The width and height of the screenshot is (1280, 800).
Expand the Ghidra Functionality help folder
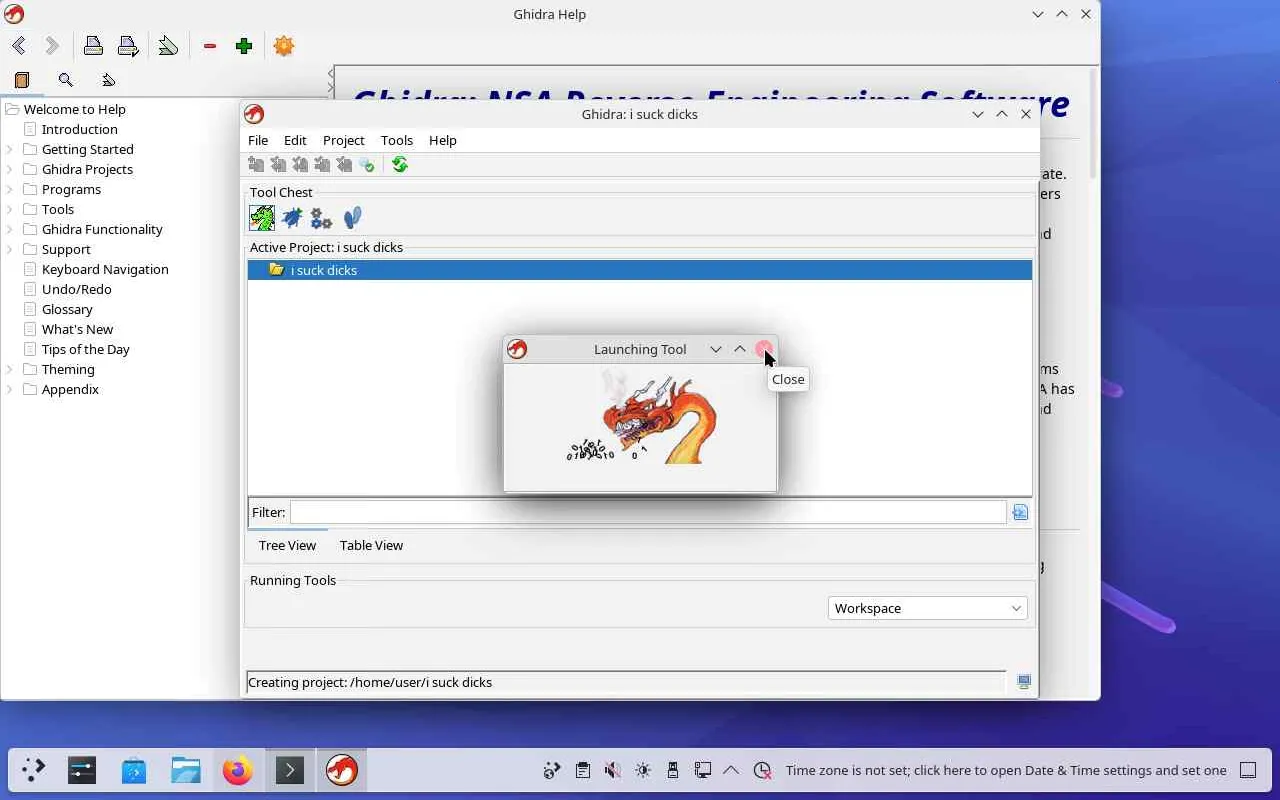[x=9, y=229]
